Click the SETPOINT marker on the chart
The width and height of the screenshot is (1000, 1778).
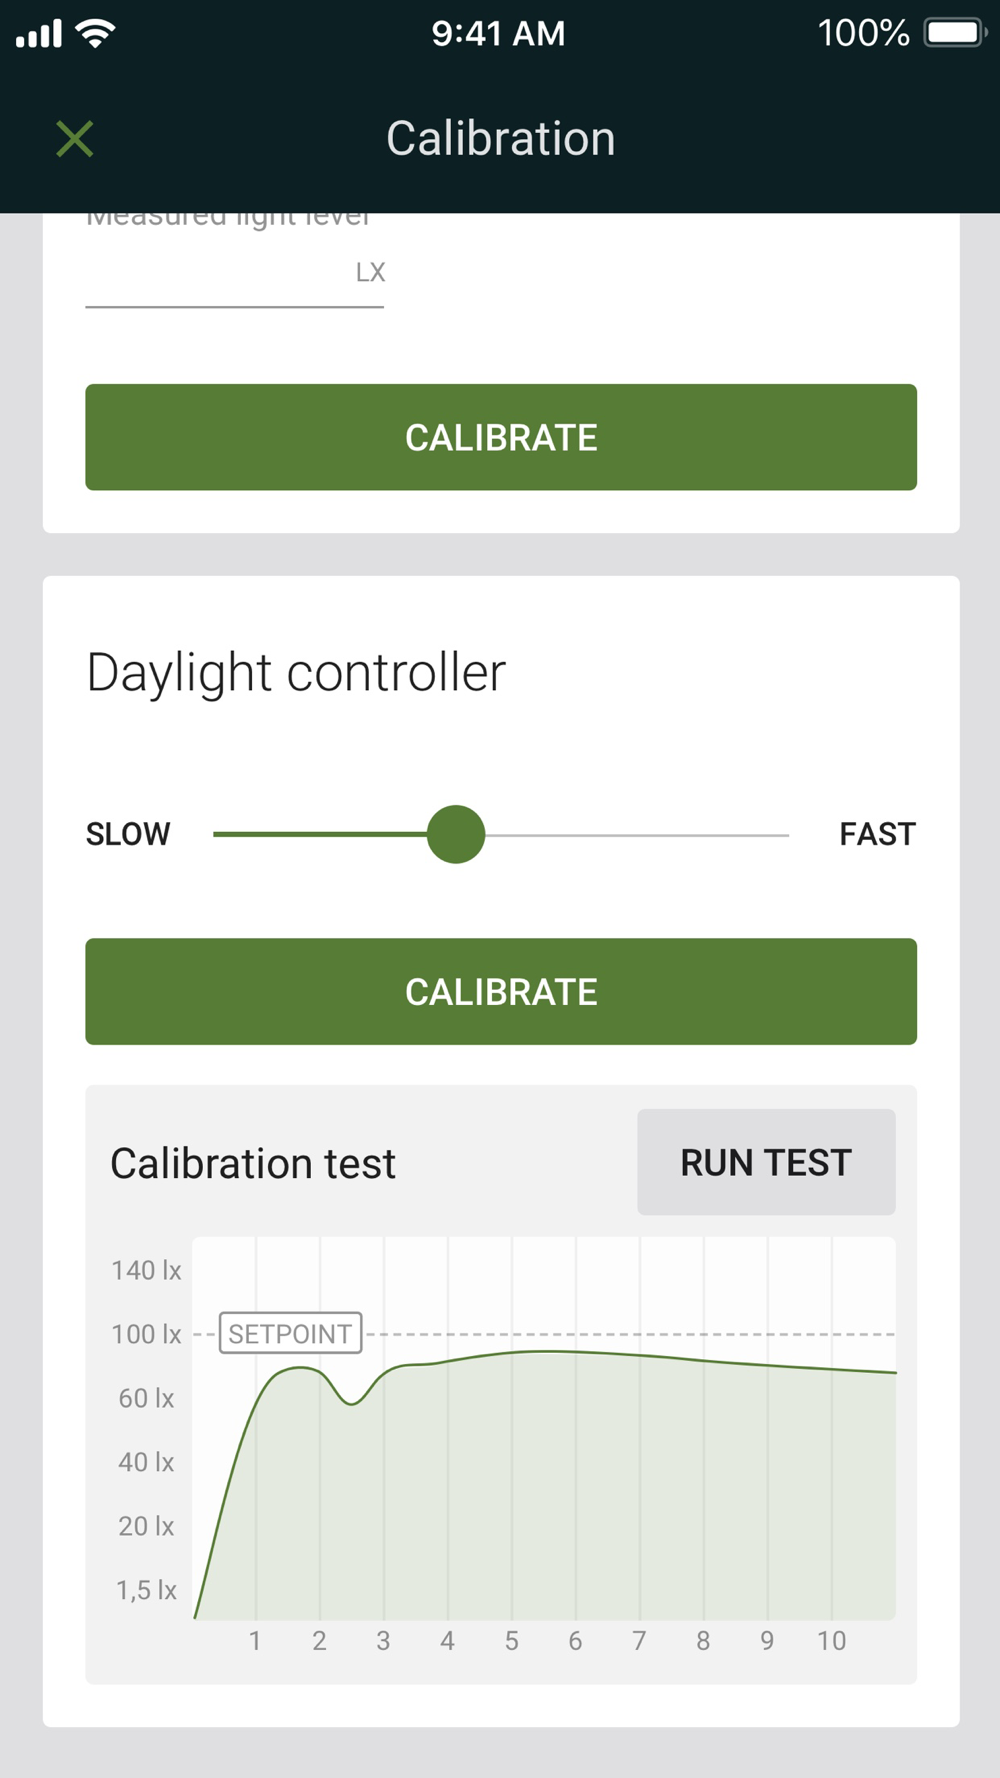click(x=290, y=1333)
